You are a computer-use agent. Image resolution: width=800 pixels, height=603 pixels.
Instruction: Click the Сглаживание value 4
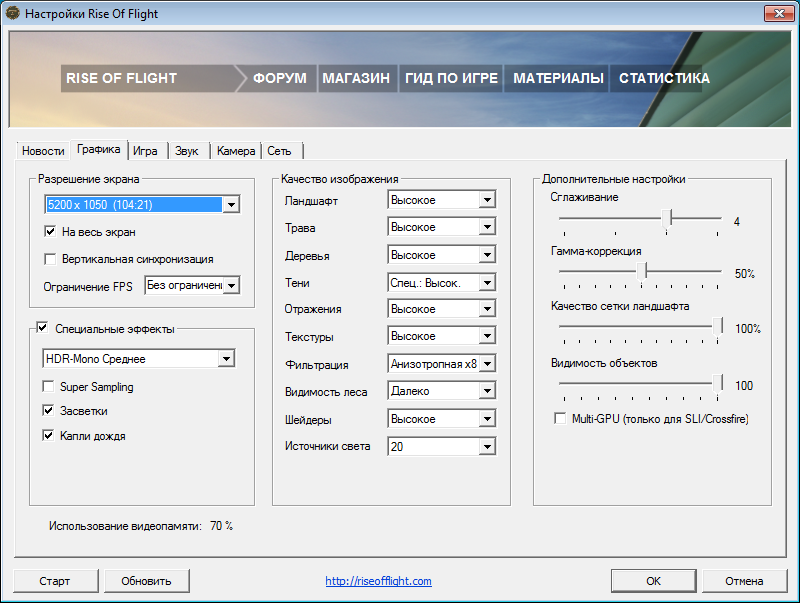[737, 221]
